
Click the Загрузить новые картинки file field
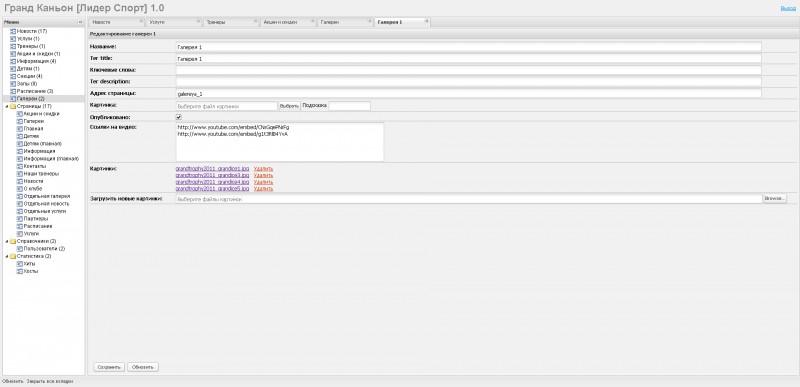coord(468,199)
